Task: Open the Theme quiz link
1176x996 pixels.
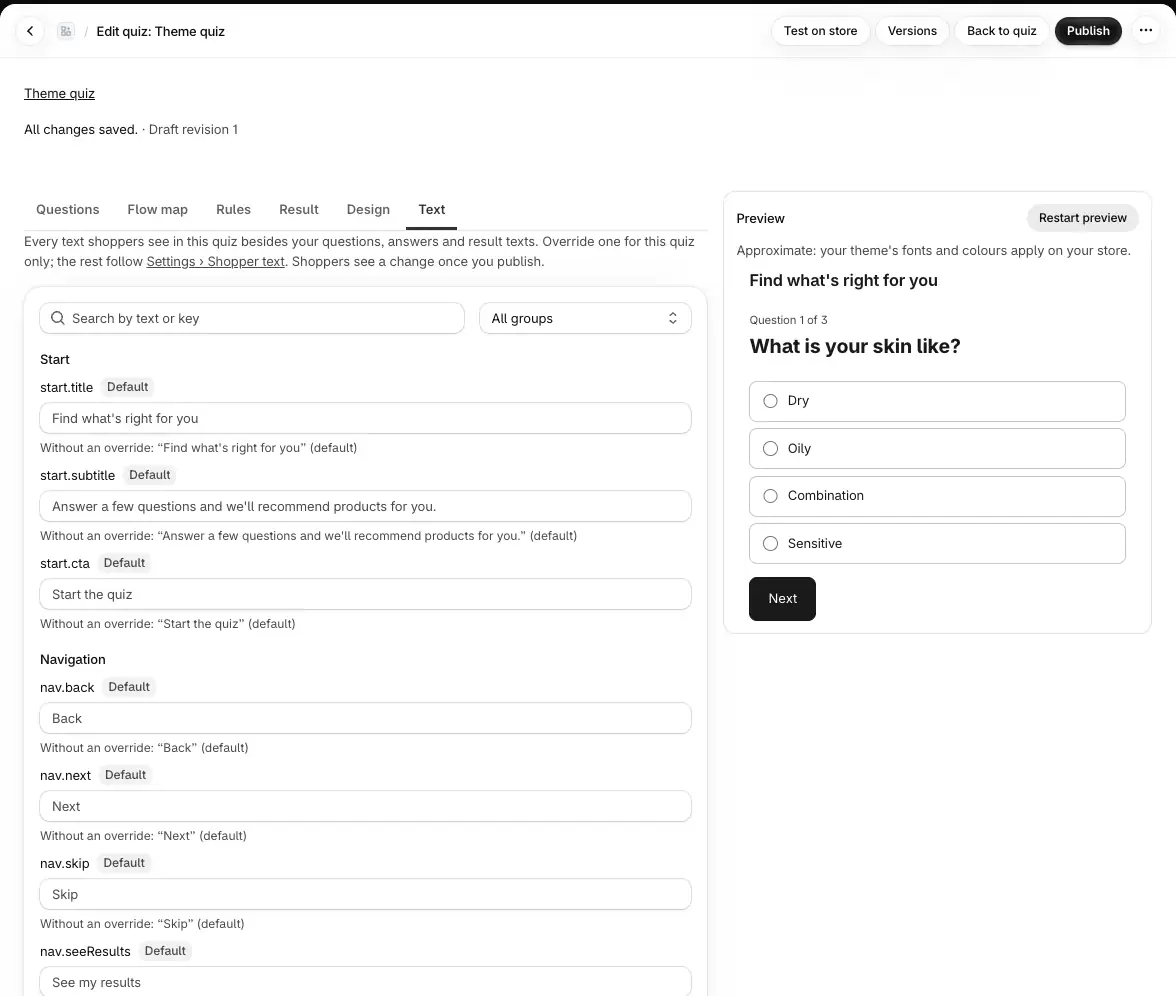Action: 59,93
